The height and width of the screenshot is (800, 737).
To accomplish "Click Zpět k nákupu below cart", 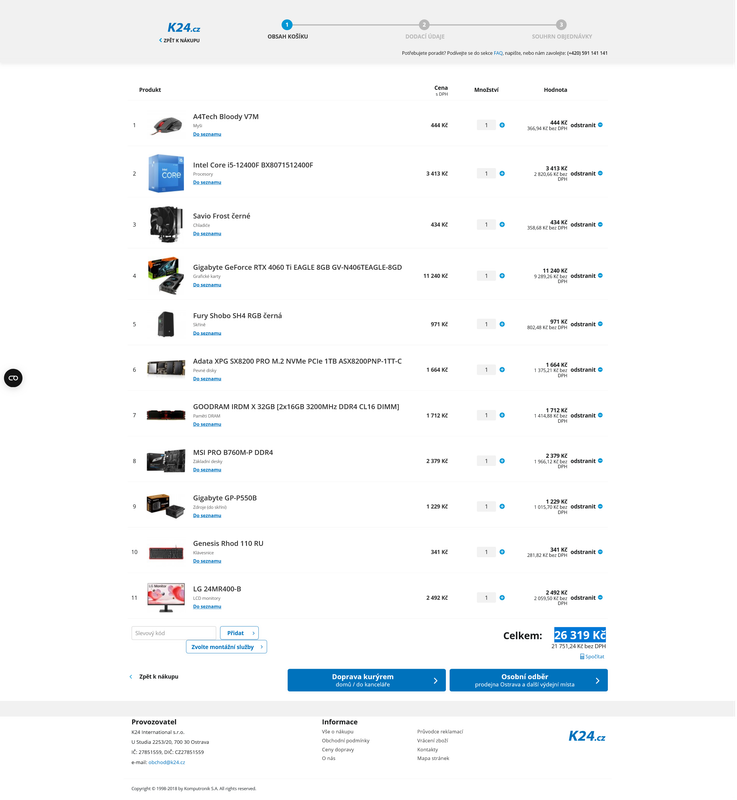I will click(155, 678).
